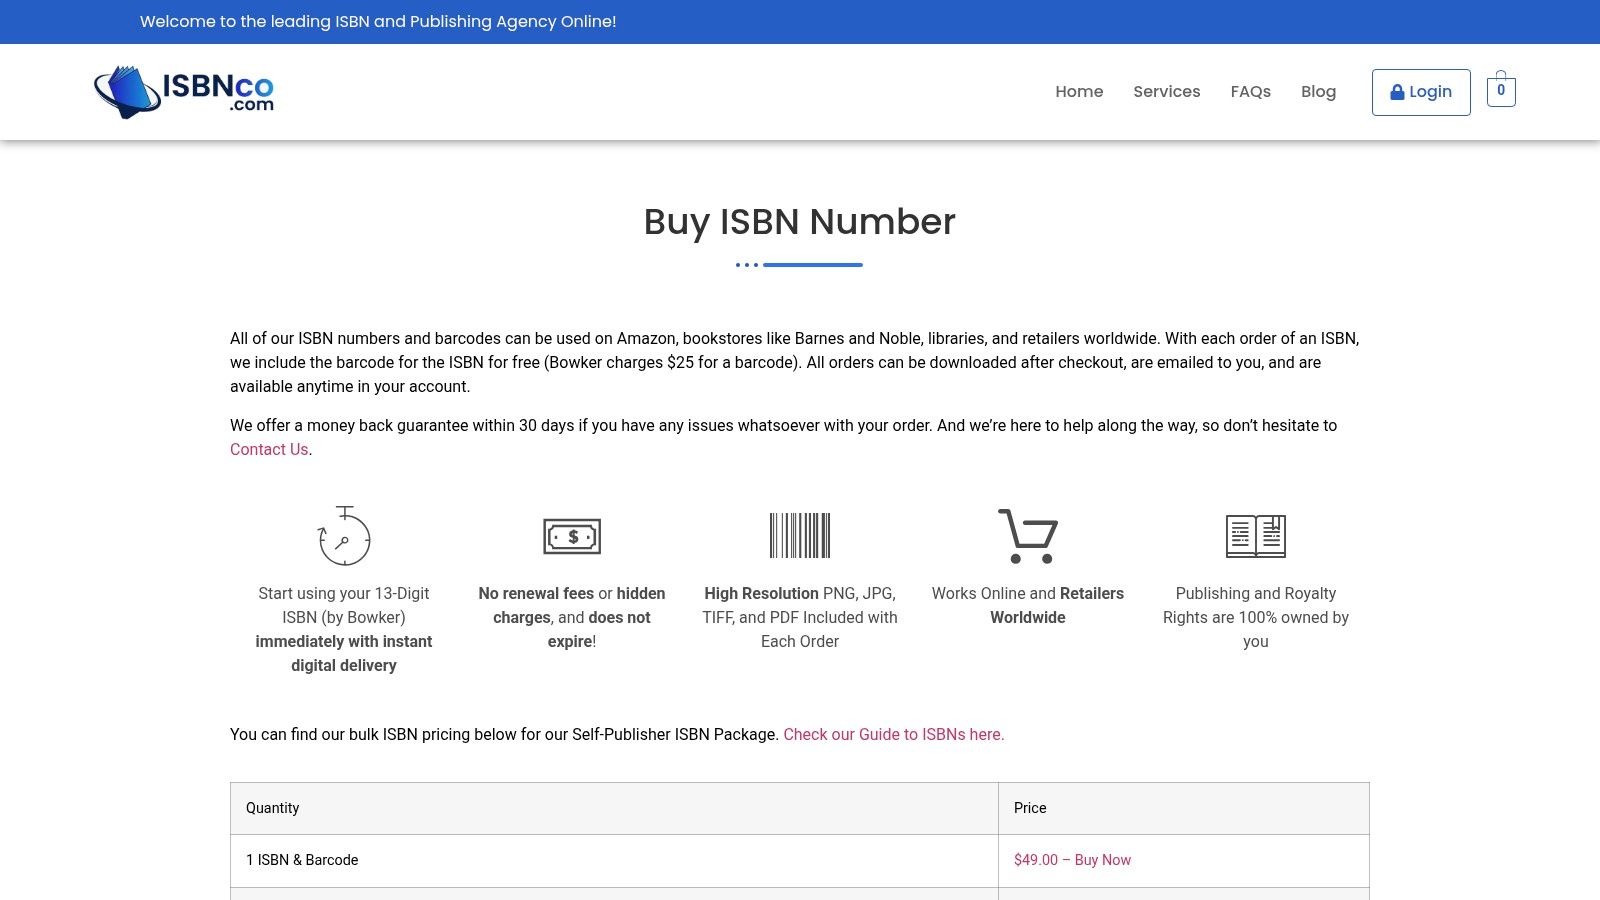Go to the Home menu item

click(x=1079, y=92)
